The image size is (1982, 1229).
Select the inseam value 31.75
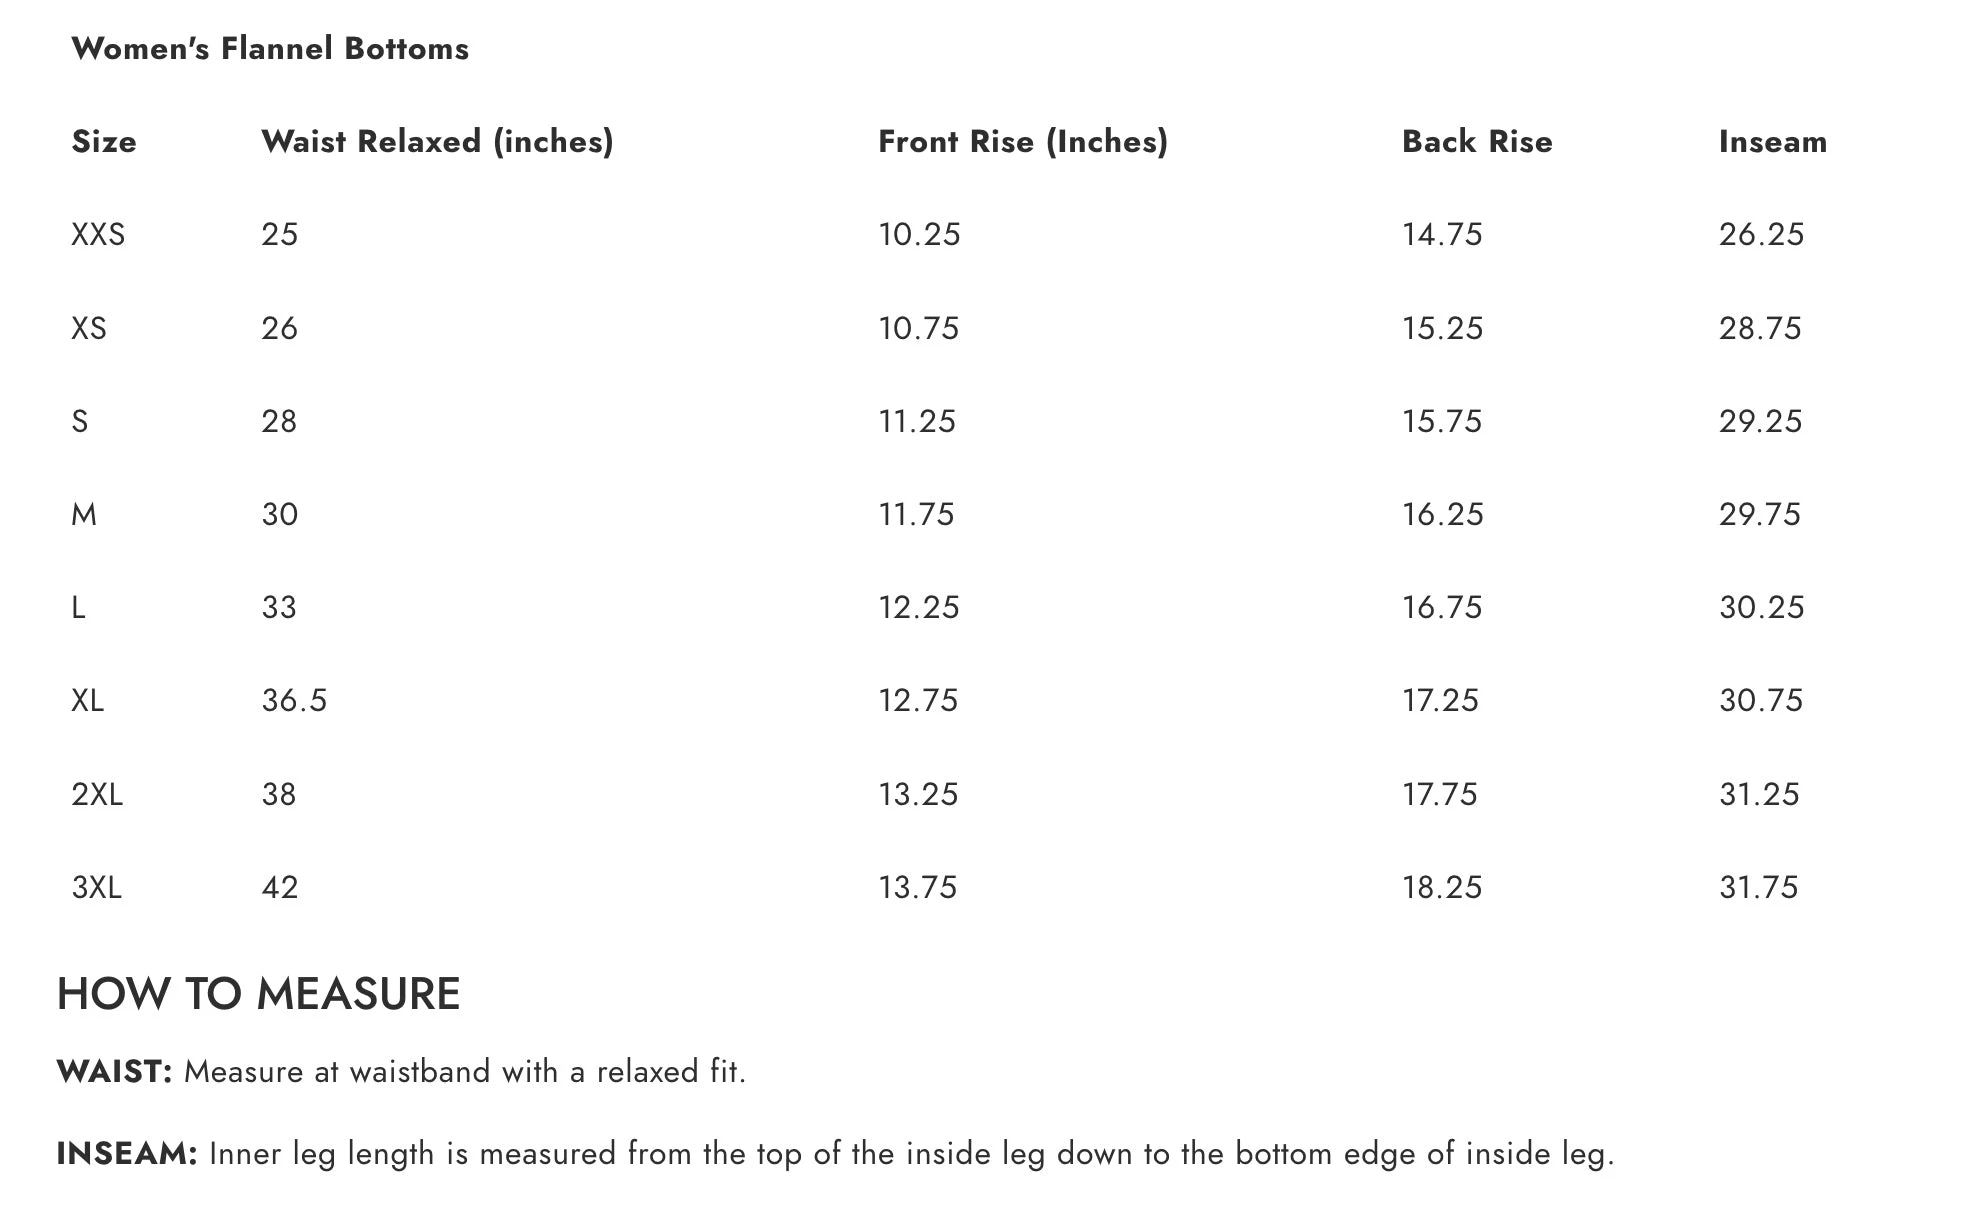point(1758,888)
